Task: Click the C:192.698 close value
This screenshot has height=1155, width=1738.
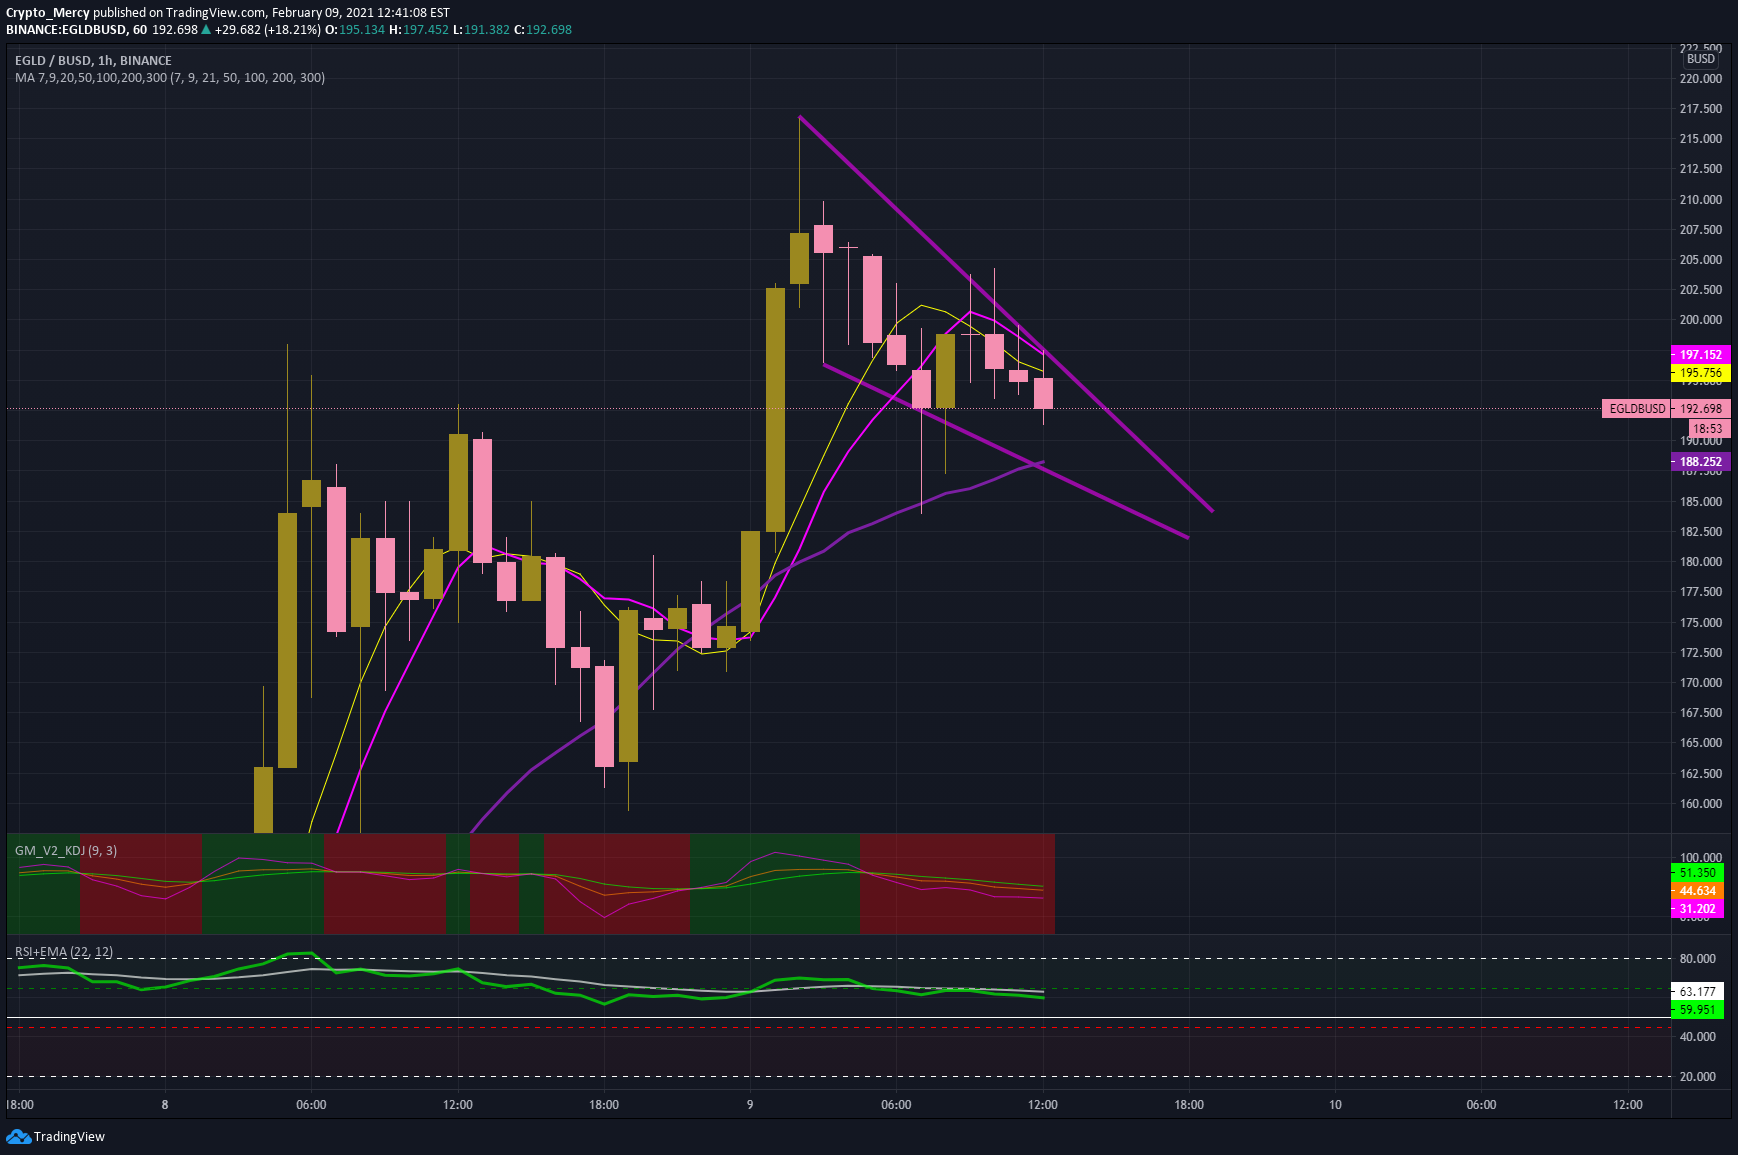Action: (543, 29)
